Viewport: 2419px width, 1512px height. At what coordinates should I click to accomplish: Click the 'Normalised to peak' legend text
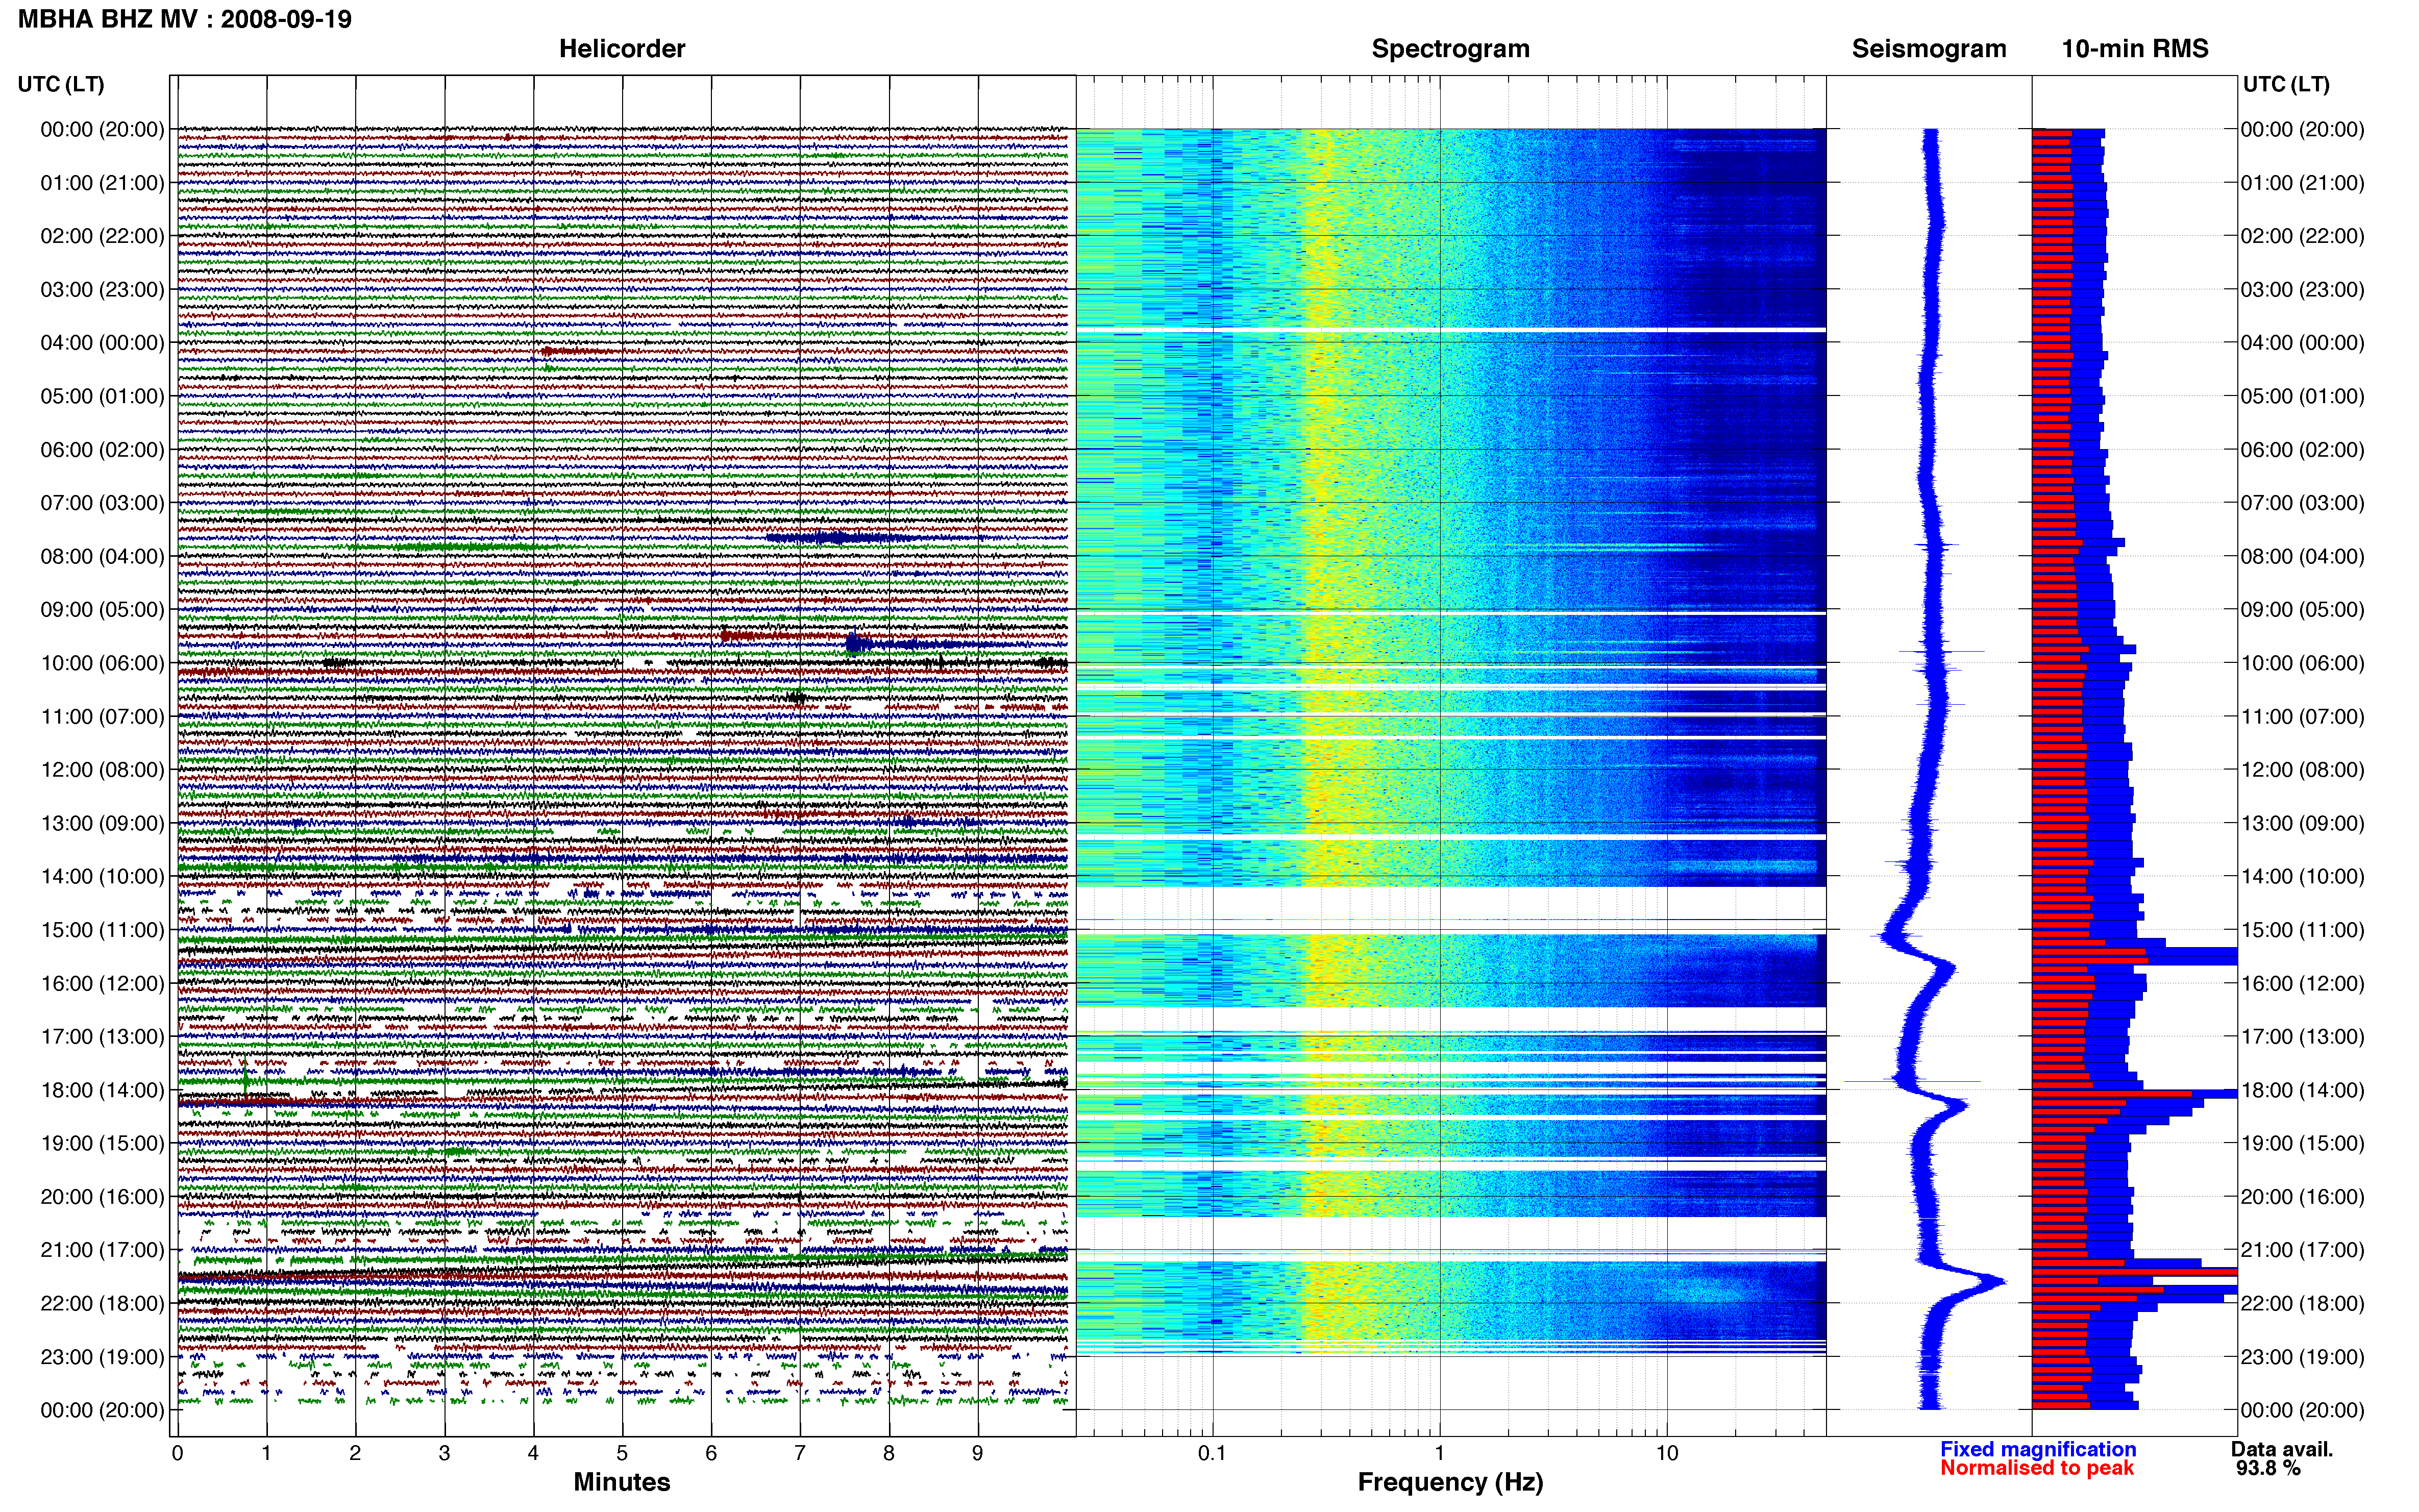click(2037, 1468)
